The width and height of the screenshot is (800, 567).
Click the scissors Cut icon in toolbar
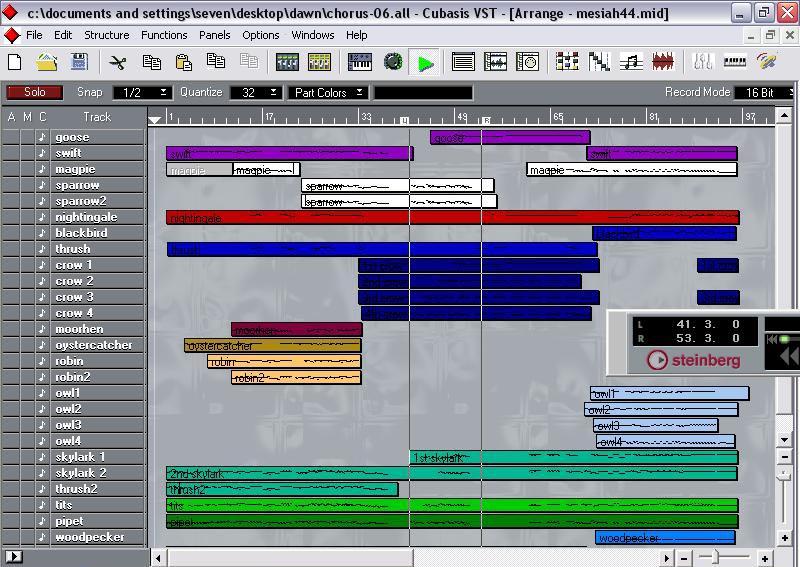tap(118, 62)
